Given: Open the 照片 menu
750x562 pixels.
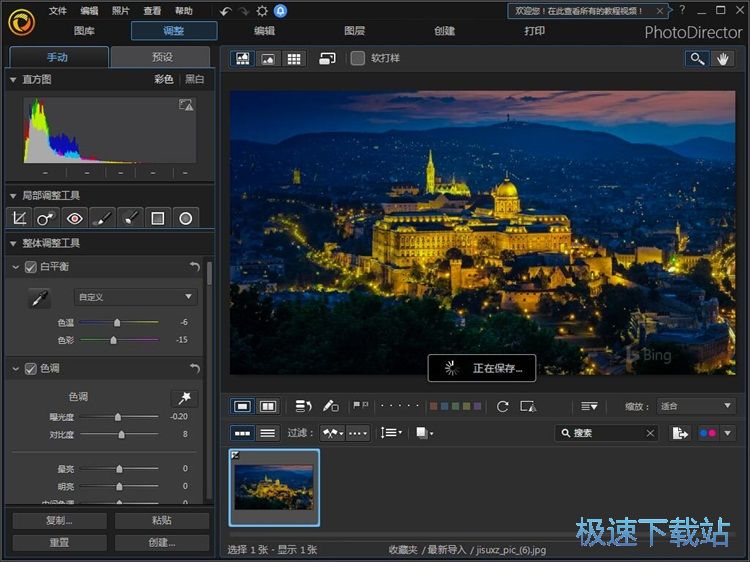Looking at the screenshot, I should coord(121,11).
